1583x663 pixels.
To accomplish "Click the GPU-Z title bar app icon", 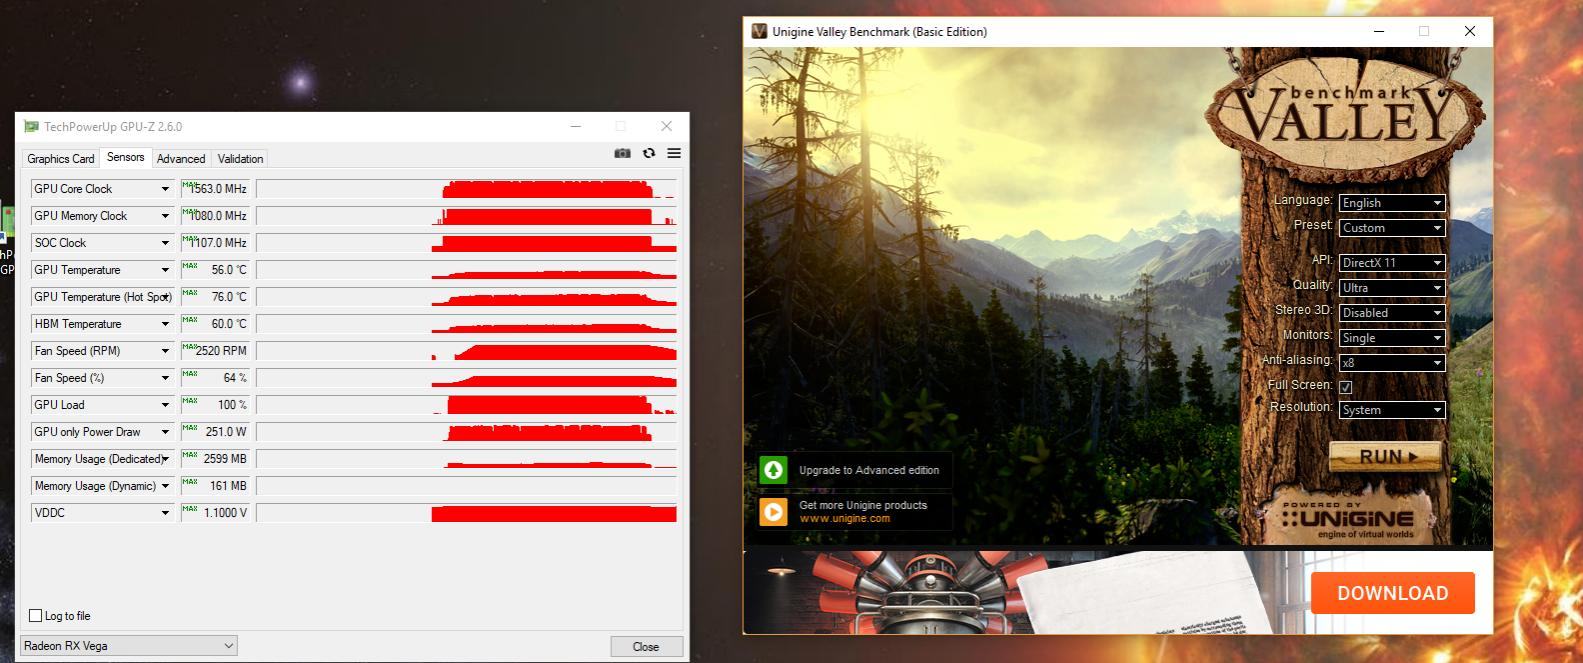I will tap(31, 126).
